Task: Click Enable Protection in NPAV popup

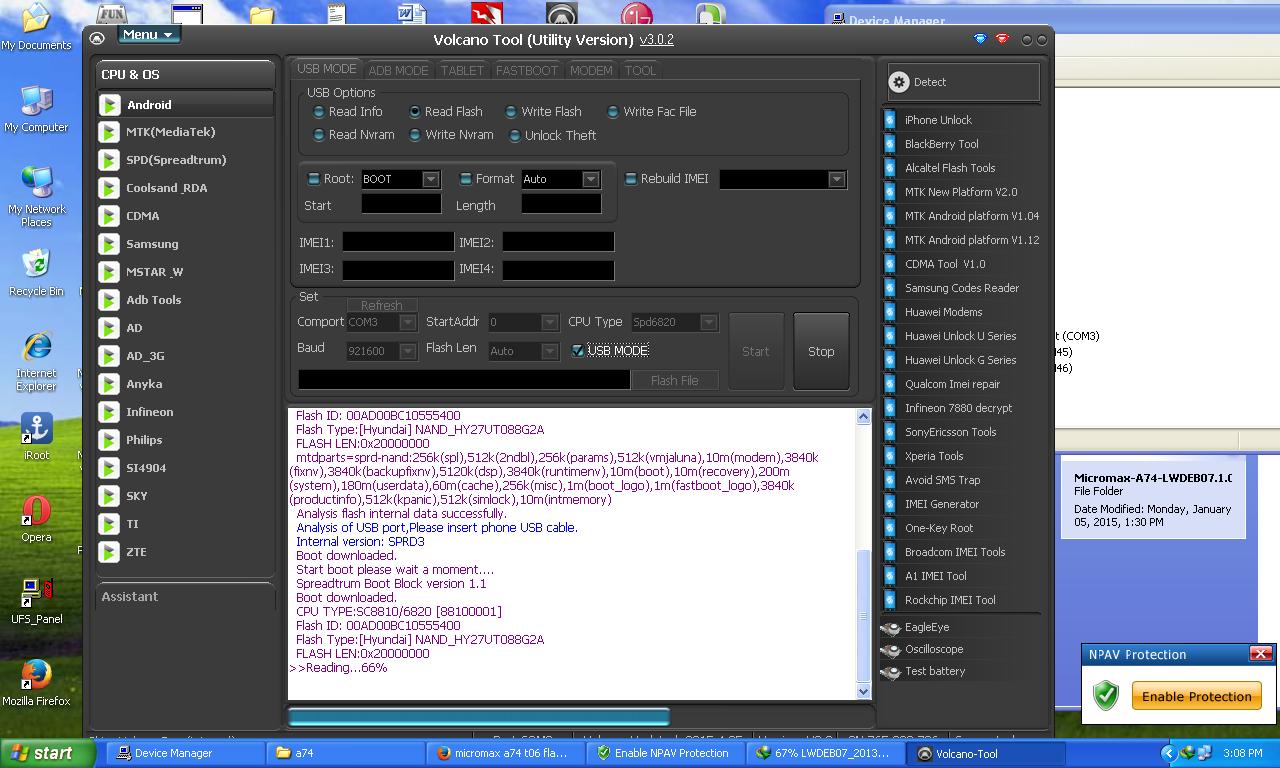Action: 1197,696
